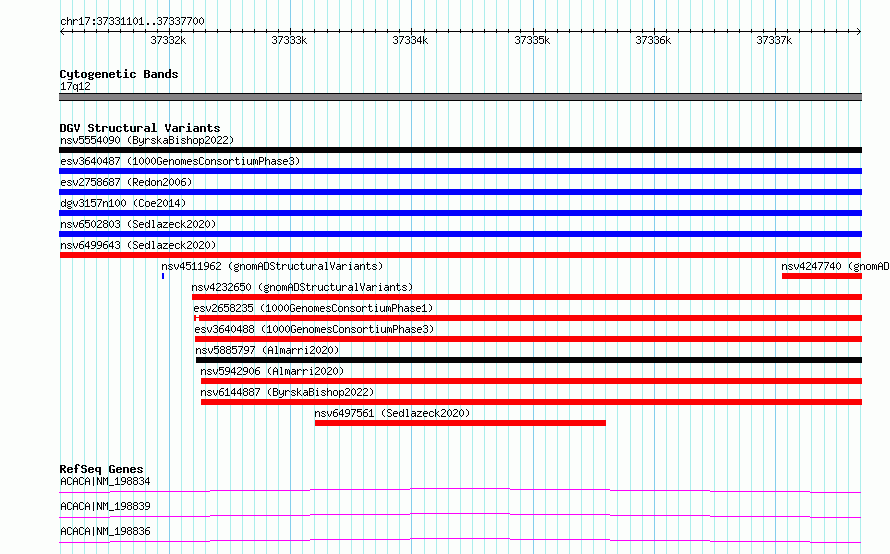Click the 37333k ruler tick label
Image resolution: width=890 pixels, height=554 pixels.
click(289, 40)
